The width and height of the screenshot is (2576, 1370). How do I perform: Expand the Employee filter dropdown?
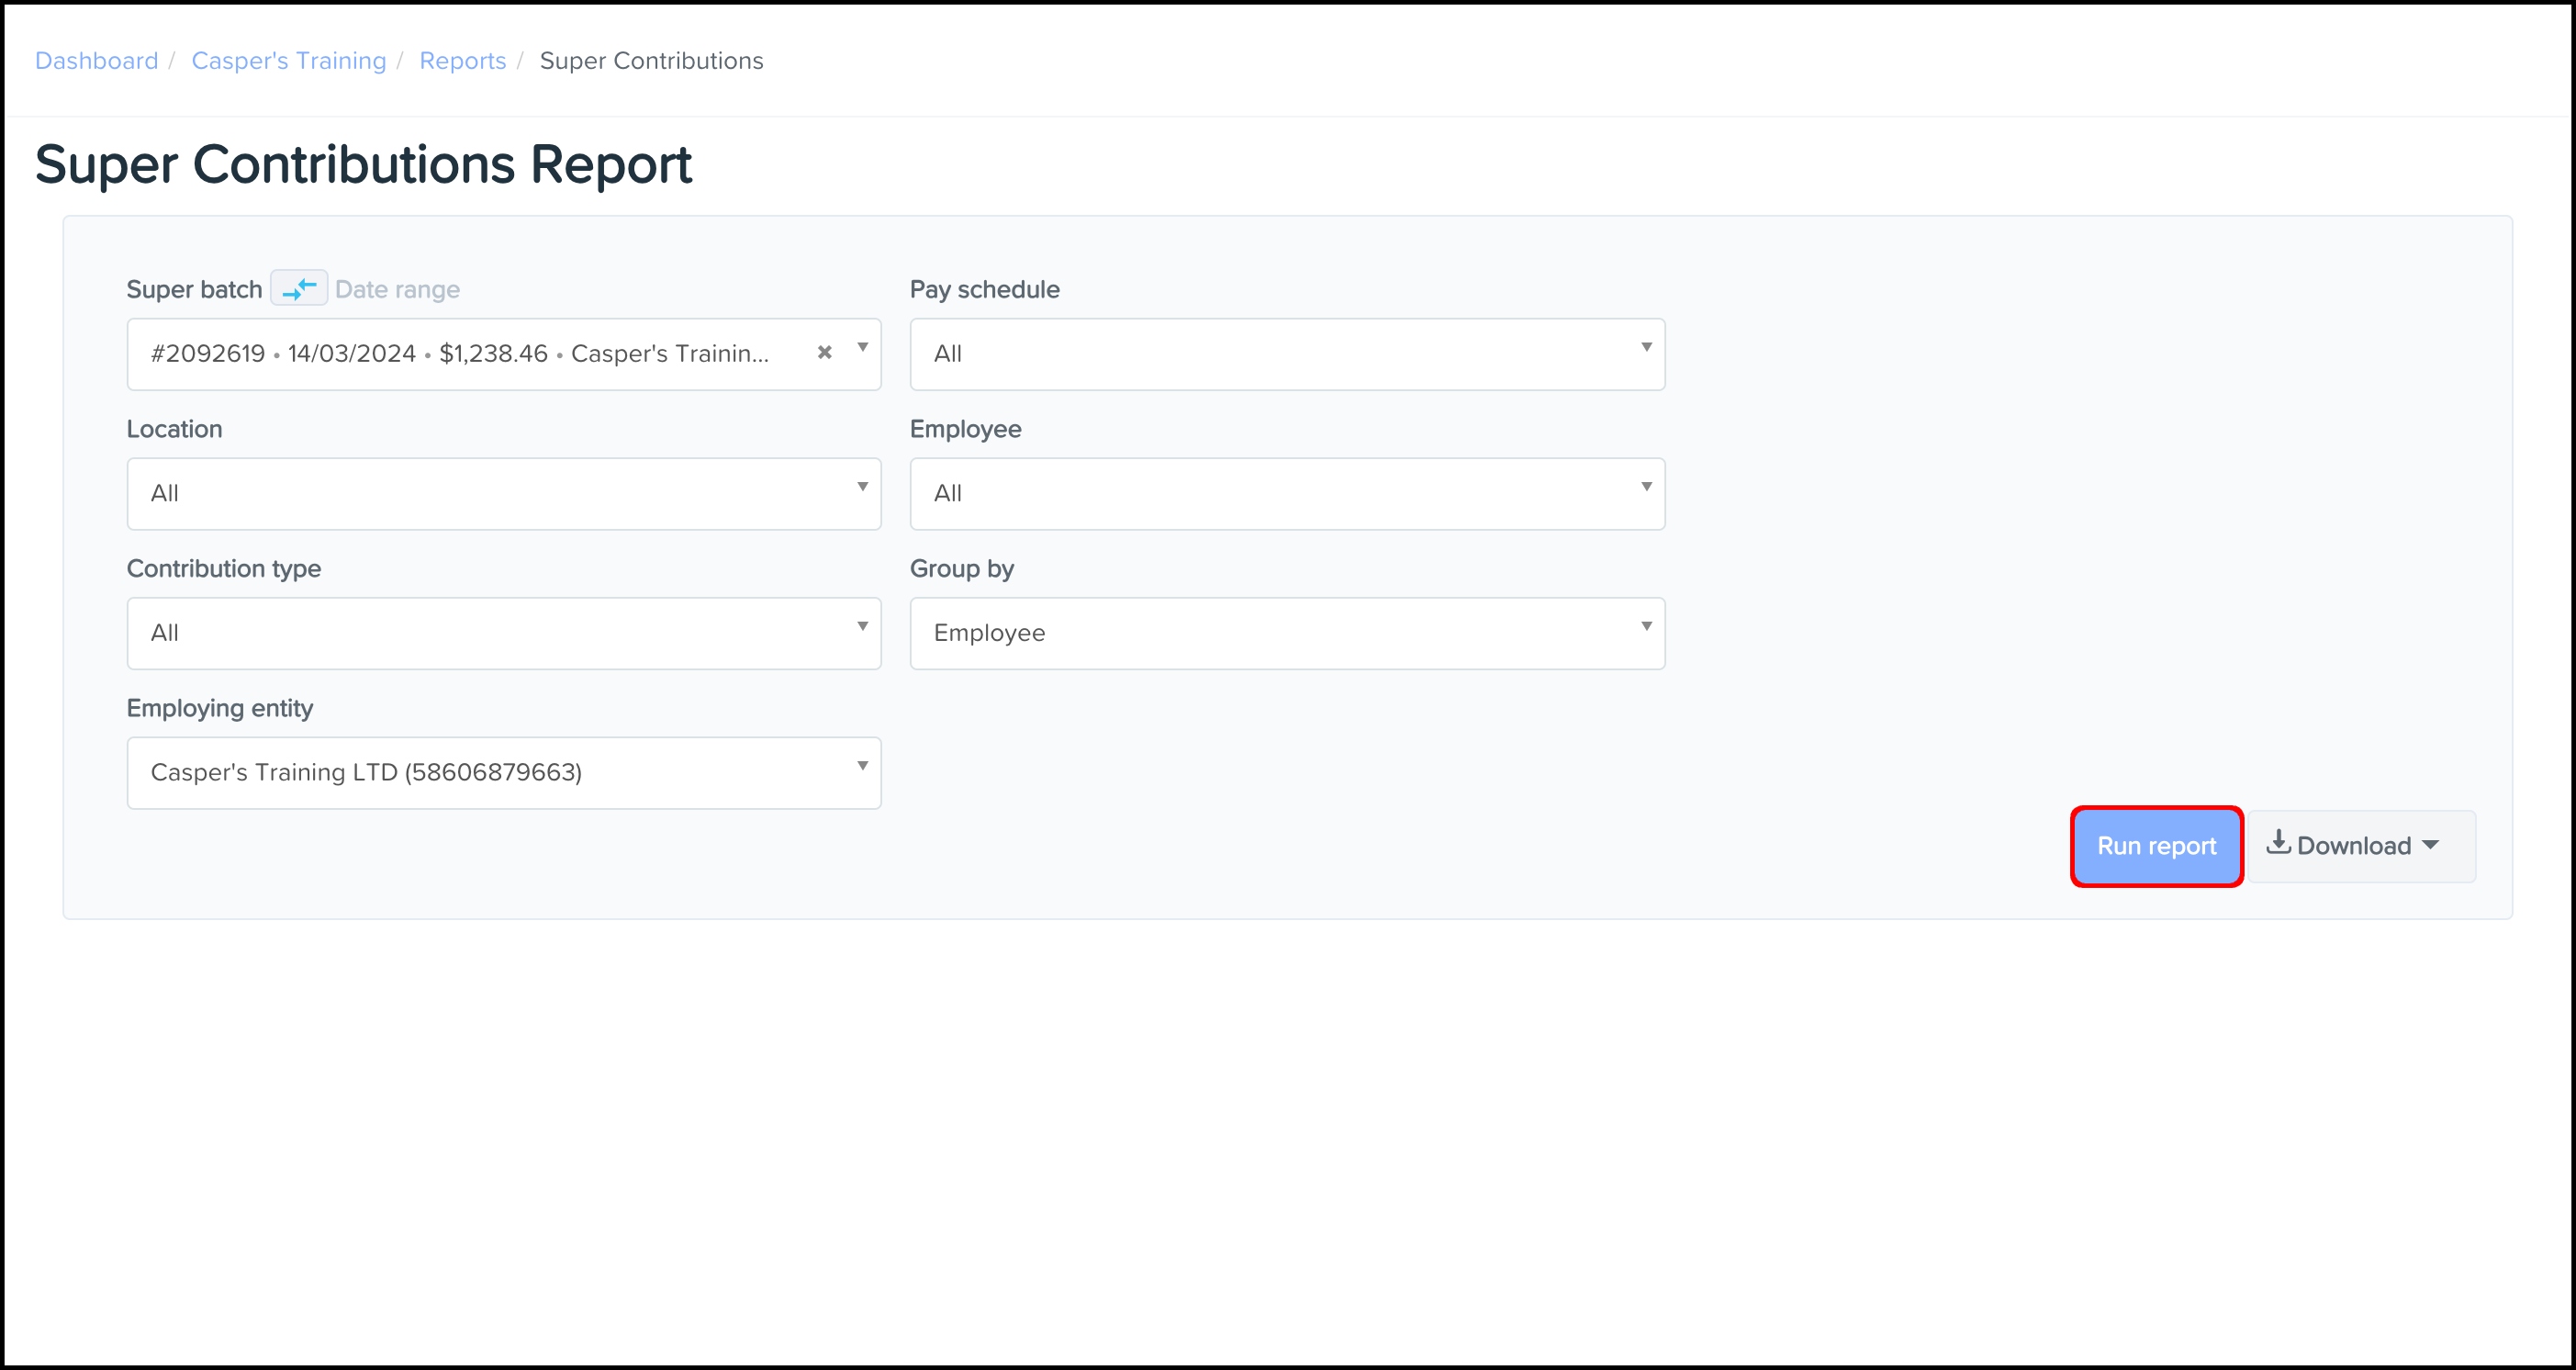pos(1287,494)
